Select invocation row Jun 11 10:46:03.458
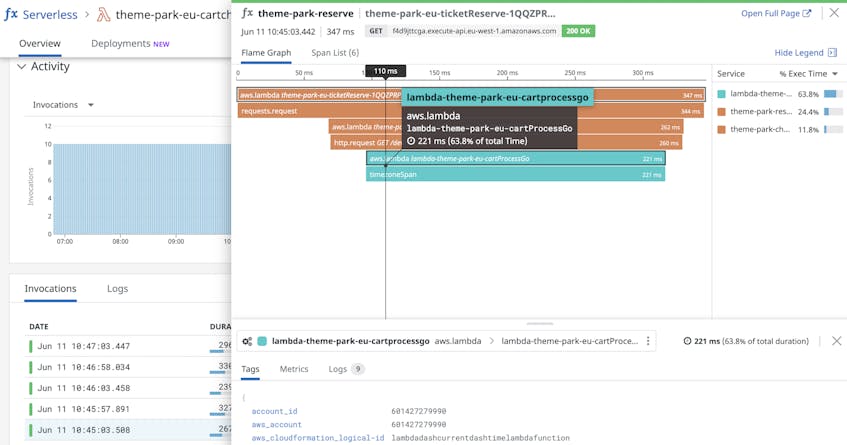Image resolution: width=847 pixels, height=445 pixels. [129, 388]
